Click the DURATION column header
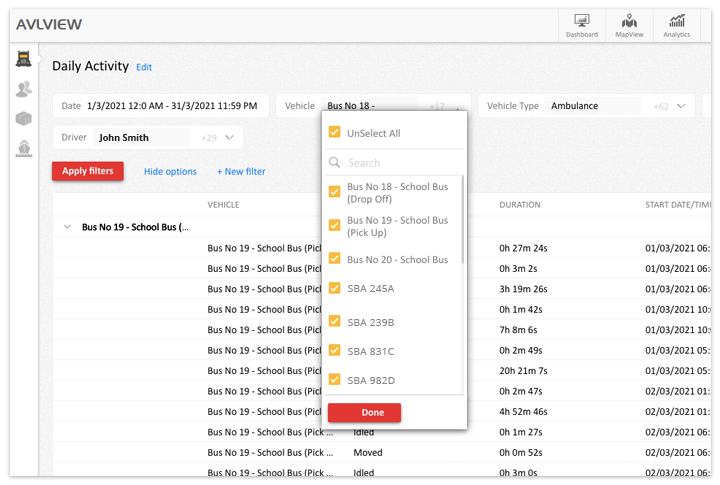The height and width of the screenshot is (485, 720). [520, 205]
